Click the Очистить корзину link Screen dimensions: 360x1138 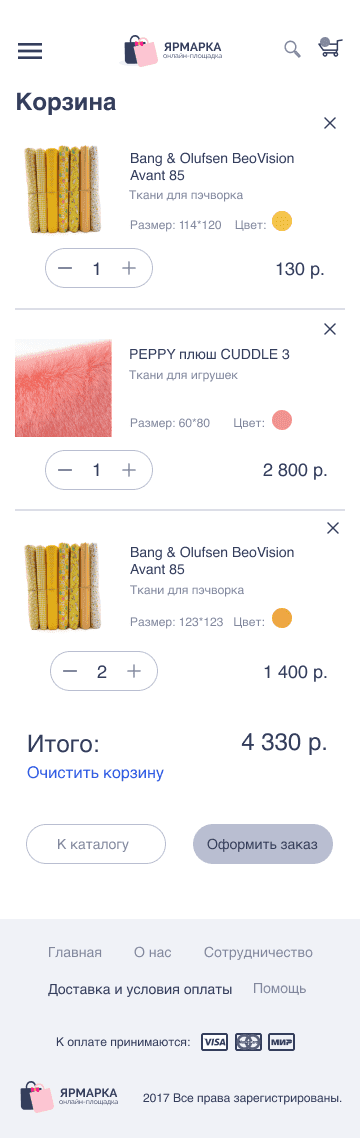(x=95, y=773)
